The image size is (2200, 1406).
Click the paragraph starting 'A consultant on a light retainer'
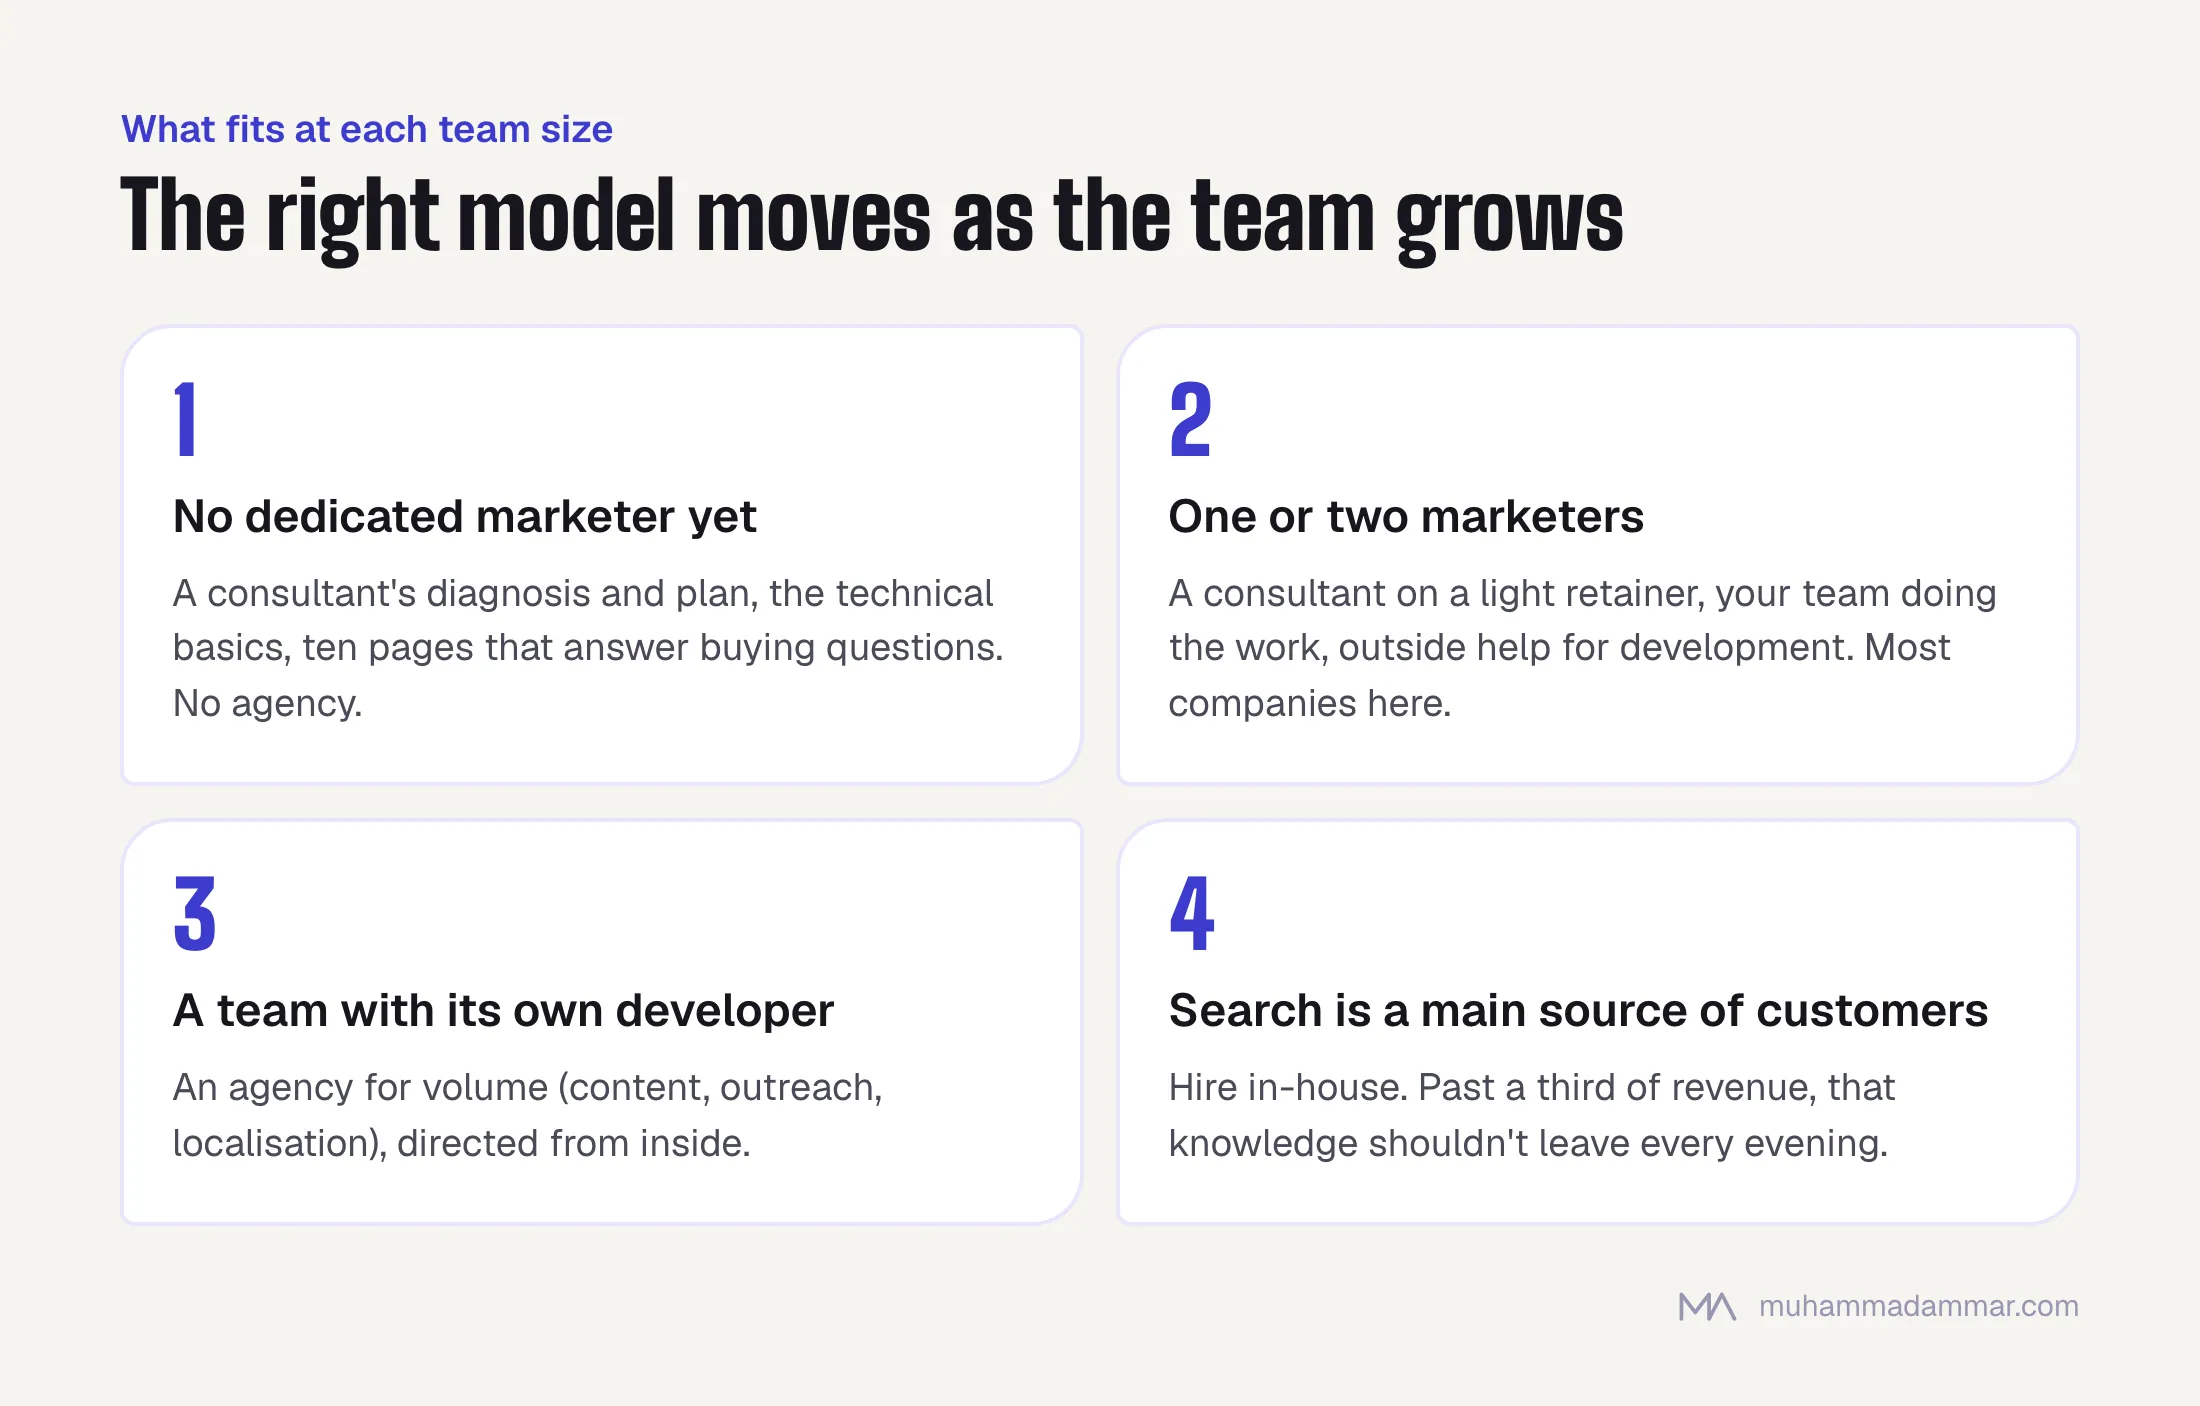tap(1582, 648)
